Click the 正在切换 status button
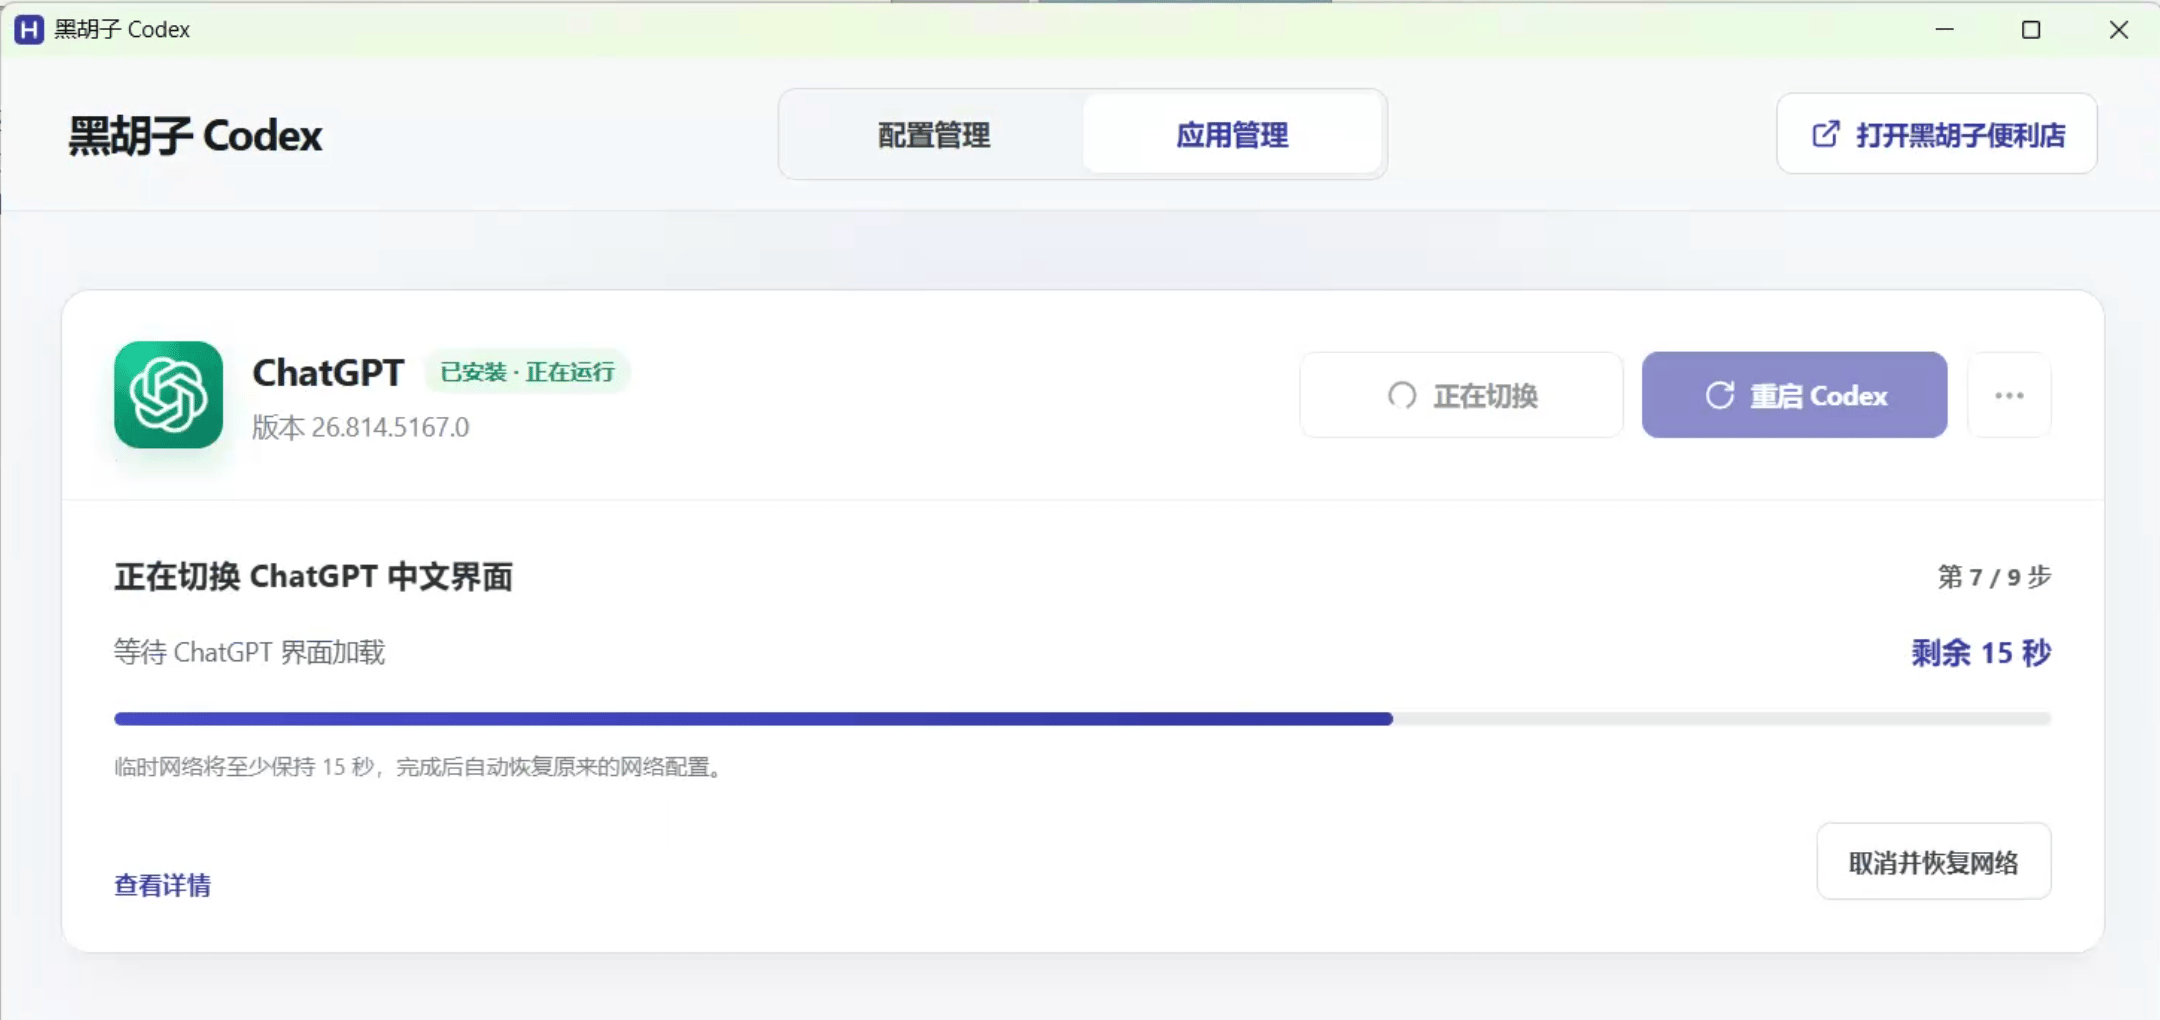The width and height of the screenshot is (2160, 1020). 1461,395
